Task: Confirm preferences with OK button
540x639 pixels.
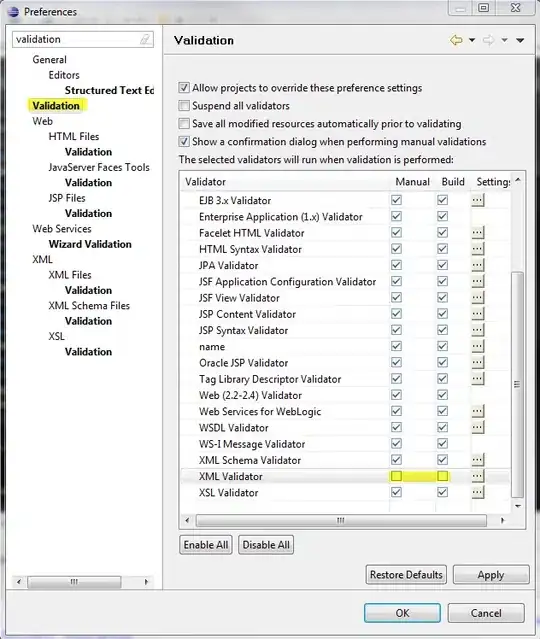Action: (x=402, y=613)
